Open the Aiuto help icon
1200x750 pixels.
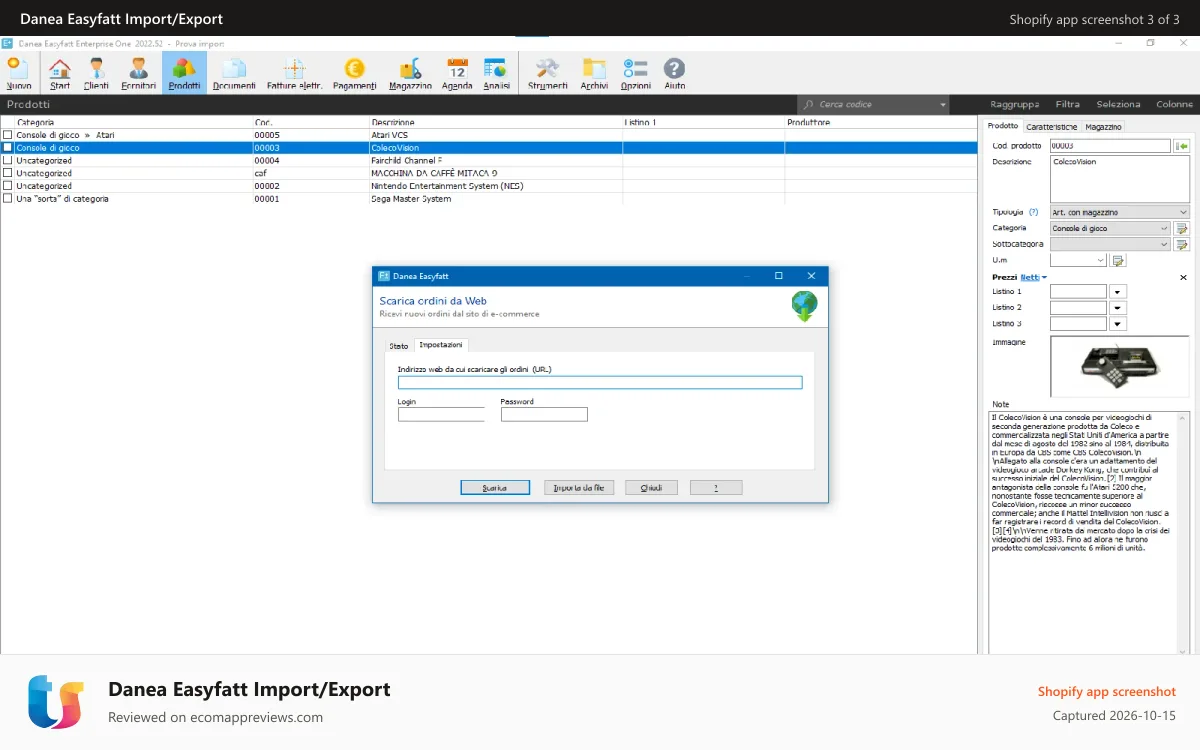(675, 74)
